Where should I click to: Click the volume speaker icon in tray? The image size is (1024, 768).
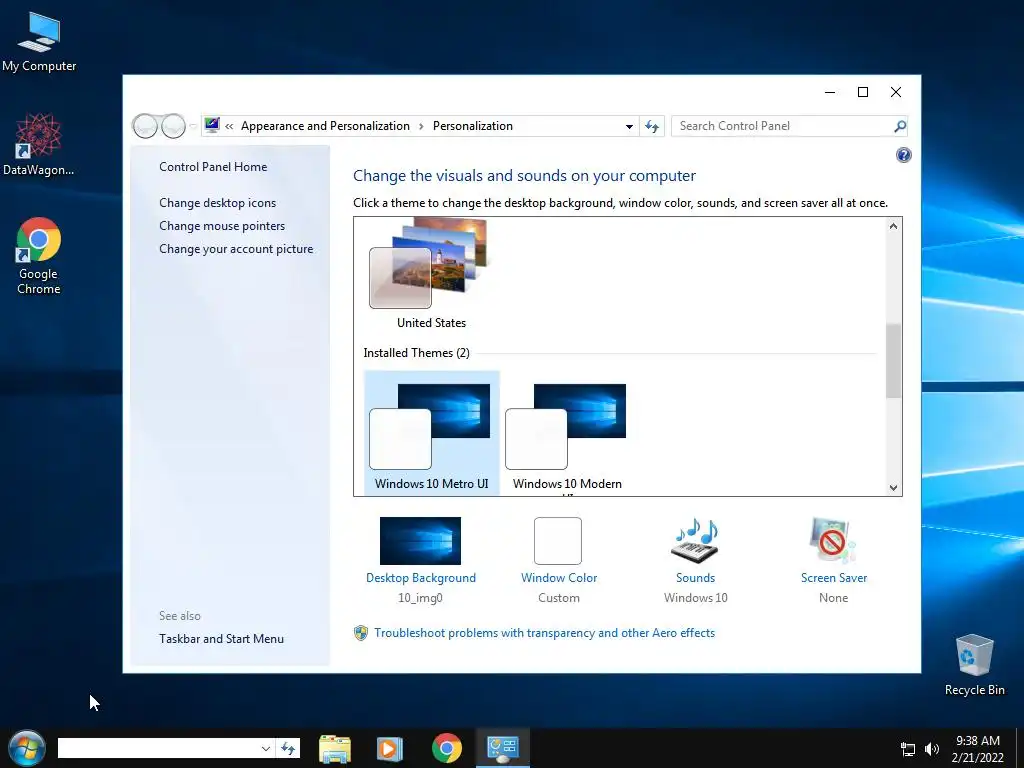click(932, 749)
